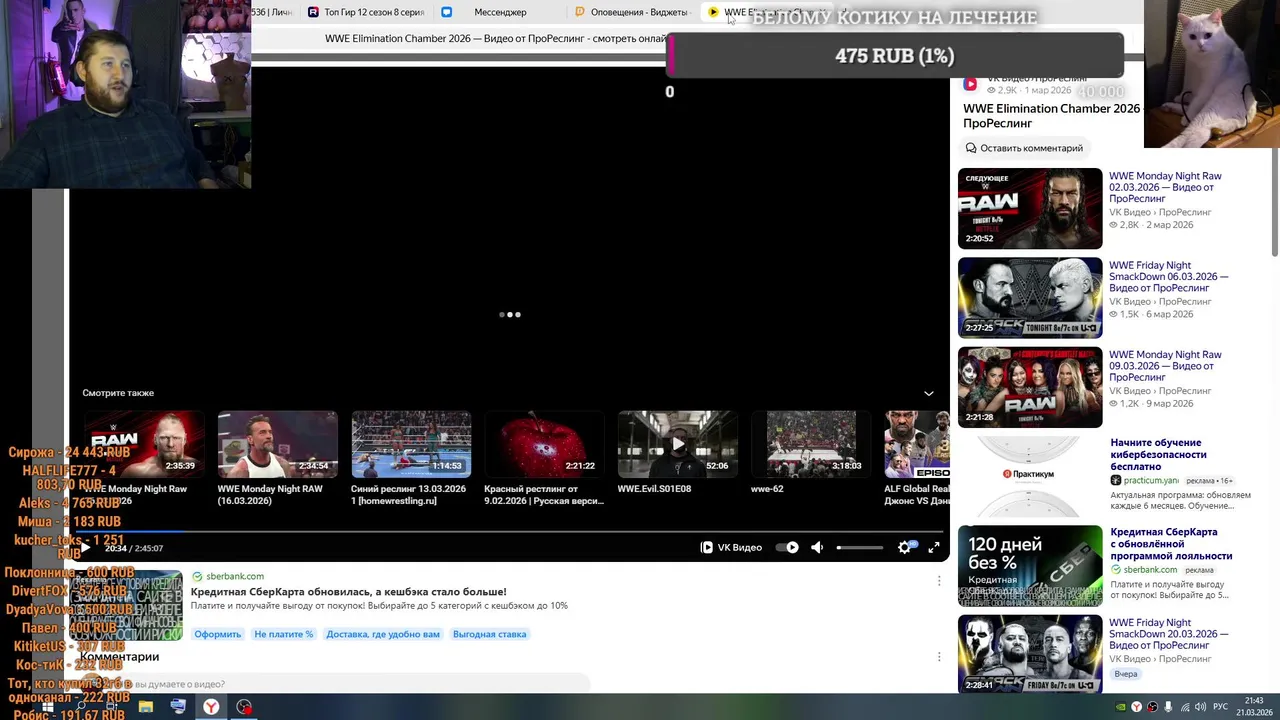Open the comments section three-dot menu

point(939,657)
